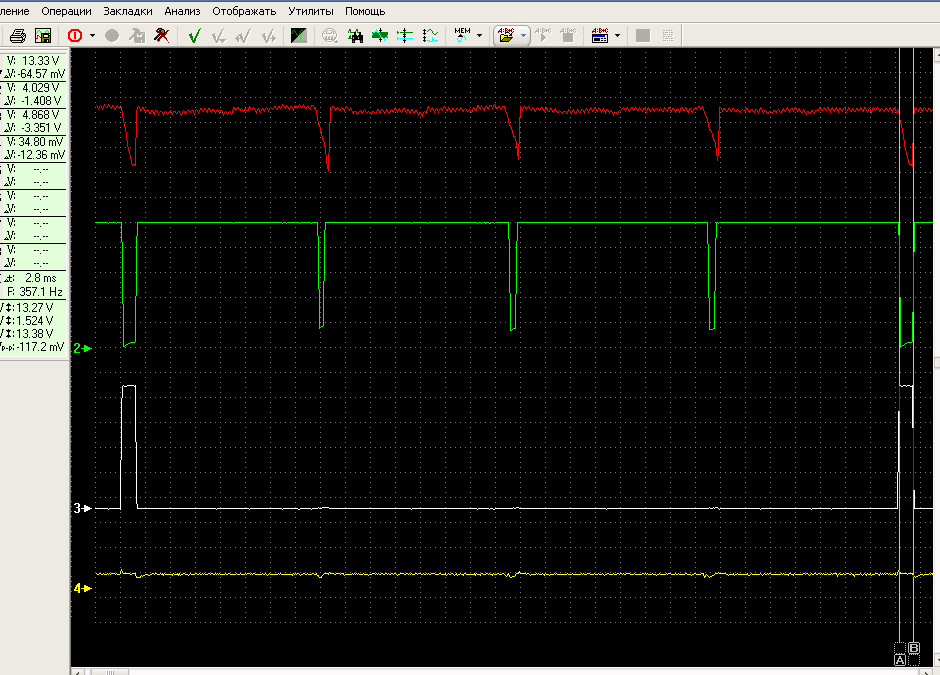Open the Утилиты menu
Screen dimensions: 940x675
point(310,11)
